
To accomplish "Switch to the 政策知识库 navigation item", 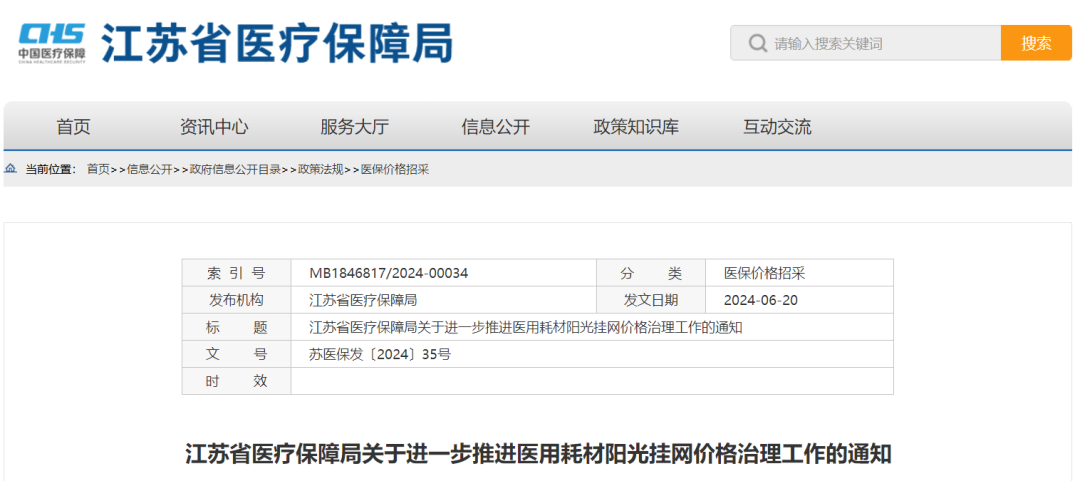I will coord(636,127).
